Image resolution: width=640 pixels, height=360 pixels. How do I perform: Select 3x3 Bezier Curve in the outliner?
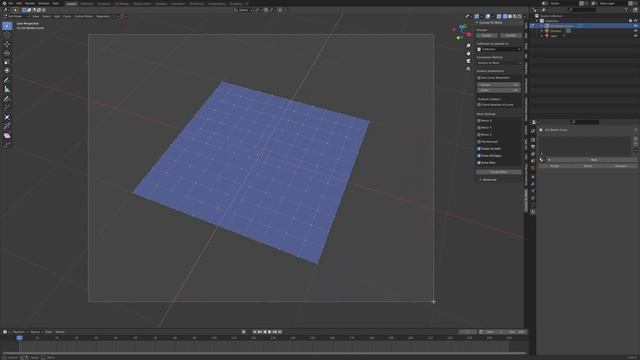(561, 26)
